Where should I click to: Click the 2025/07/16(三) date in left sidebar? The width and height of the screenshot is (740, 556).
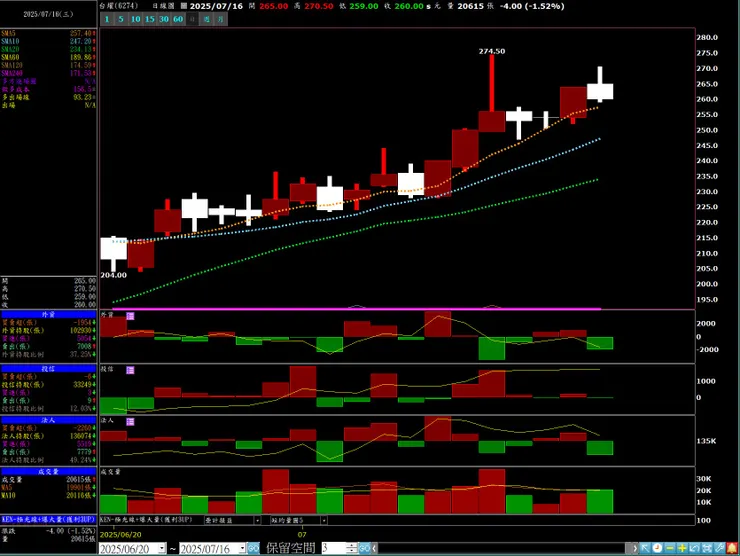click(48, 14)
